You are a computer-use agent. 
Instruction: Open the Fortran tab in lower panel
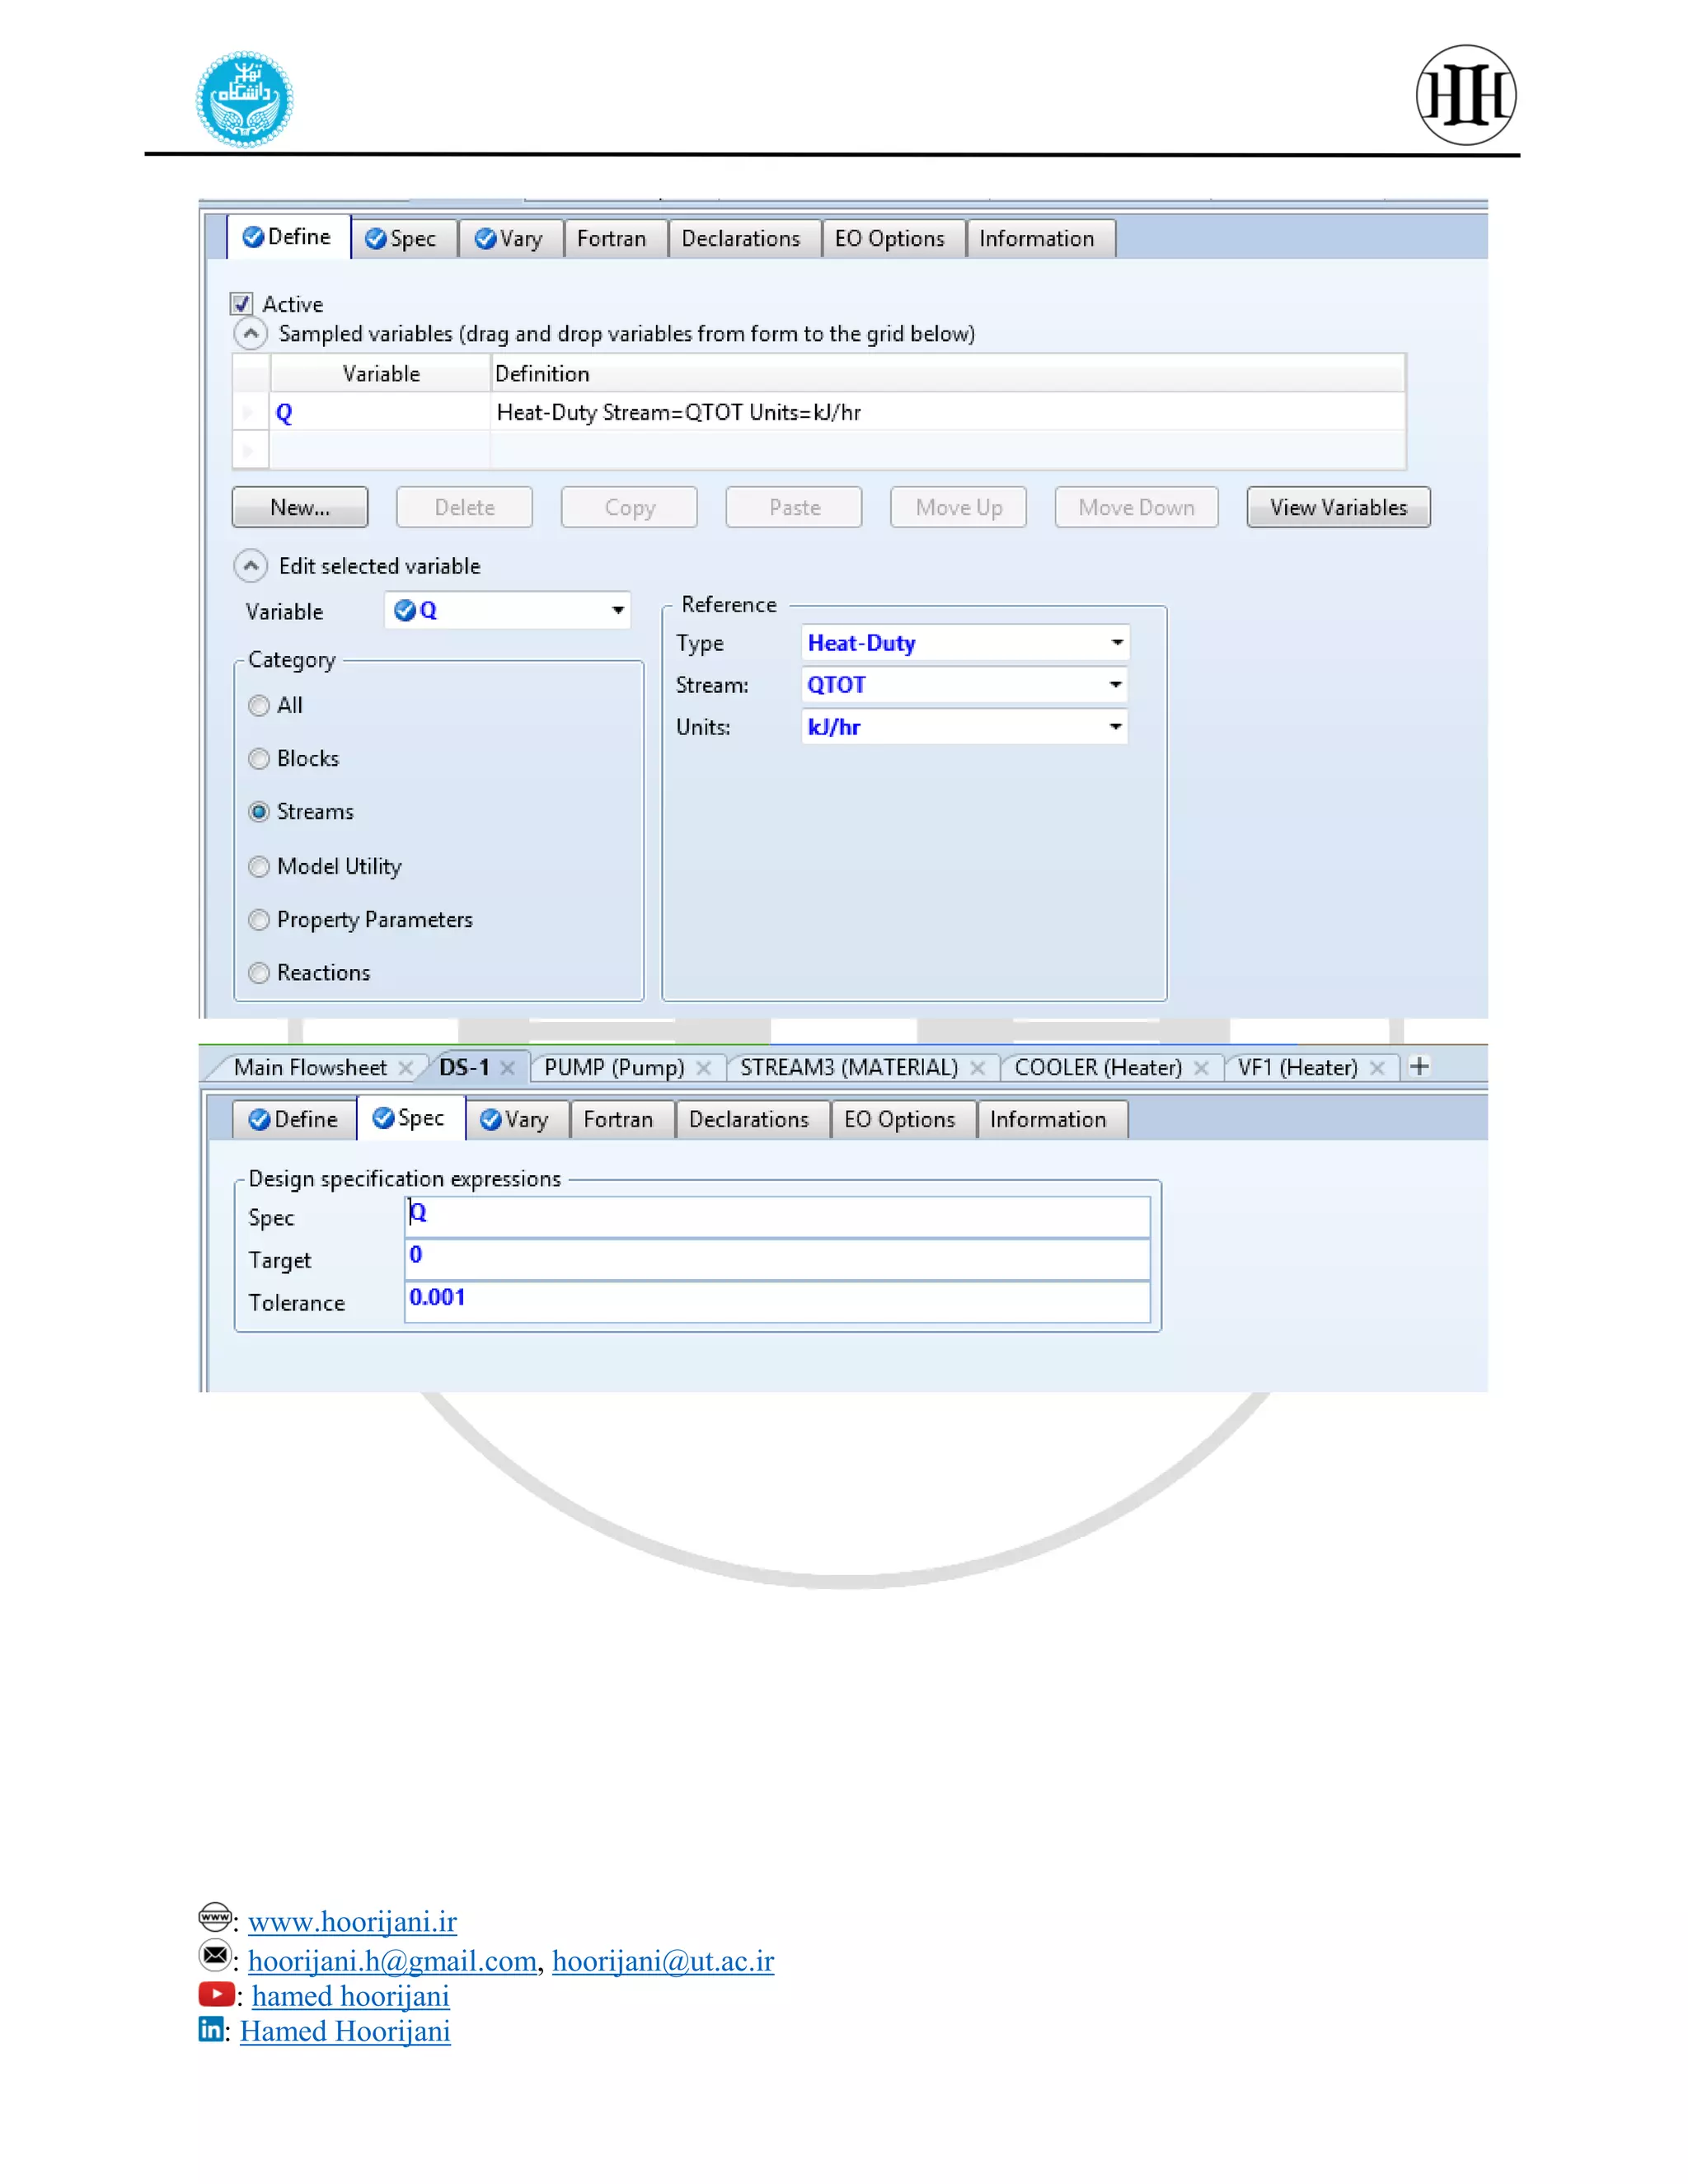point(617,1120)
